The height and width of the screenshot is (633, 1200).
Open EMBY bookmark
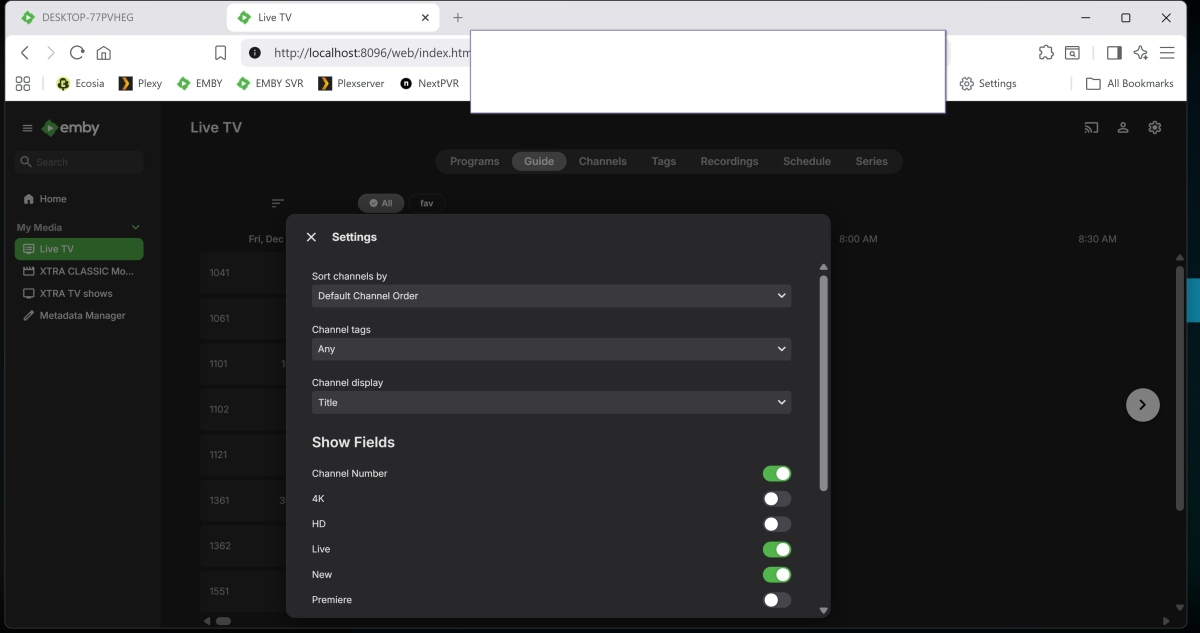[199, 83]
